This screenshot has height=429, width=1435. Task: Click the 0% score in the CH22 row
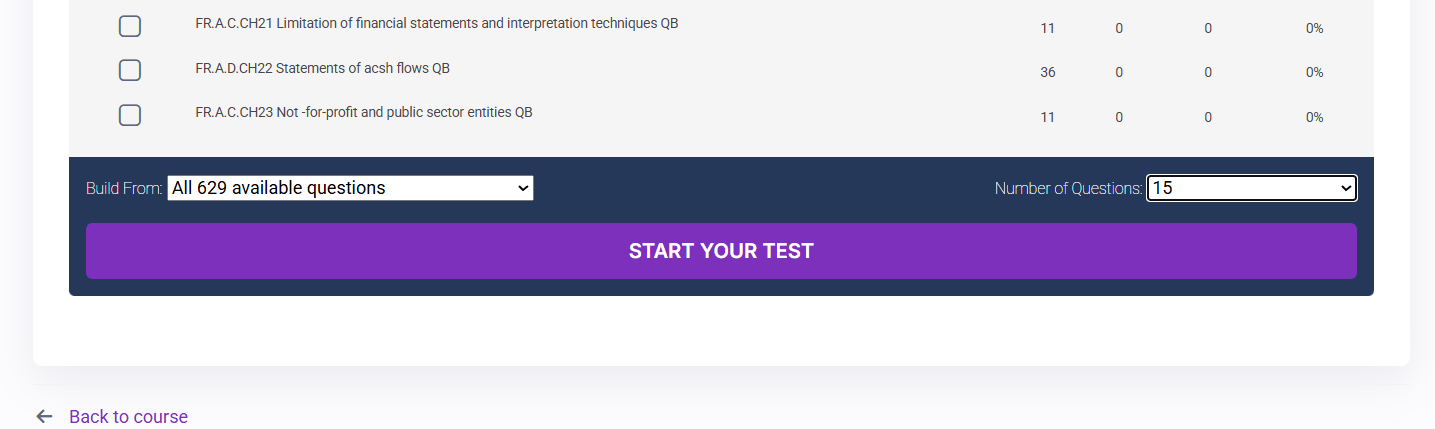pos(1314,72)
